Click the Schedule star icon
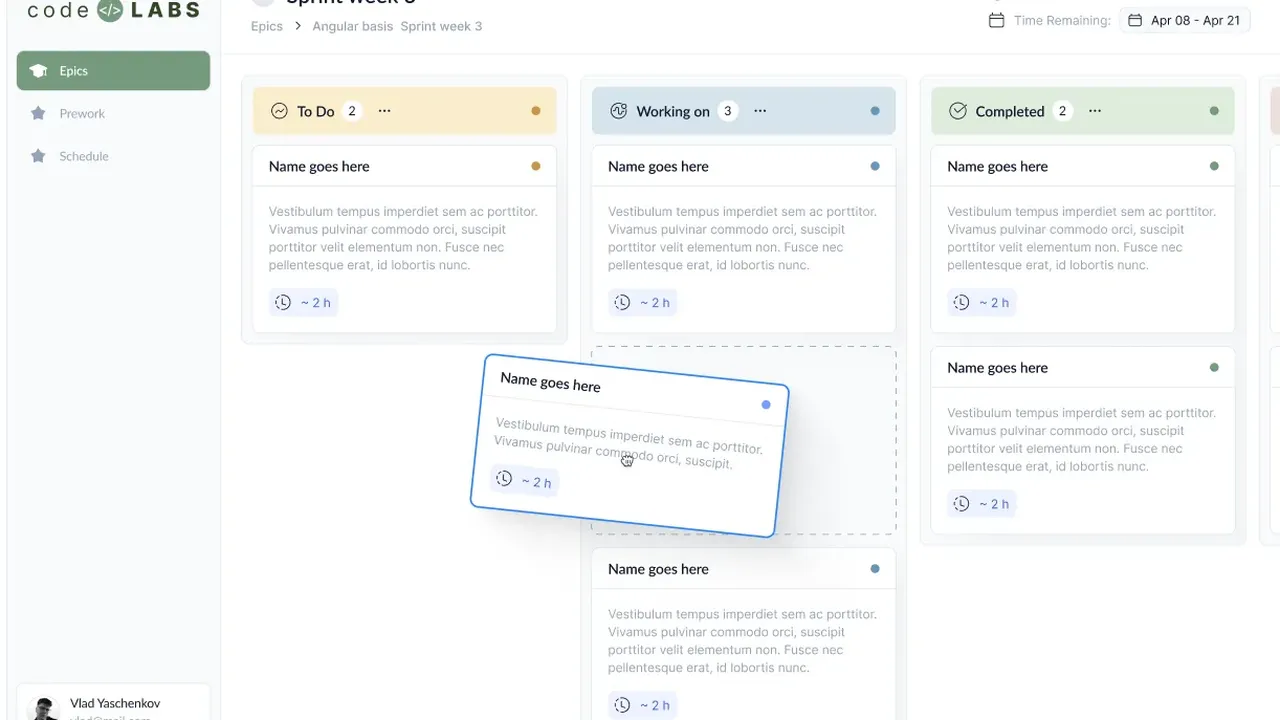This screenshot has height=720, width=1280. click(x=38, y=156)
